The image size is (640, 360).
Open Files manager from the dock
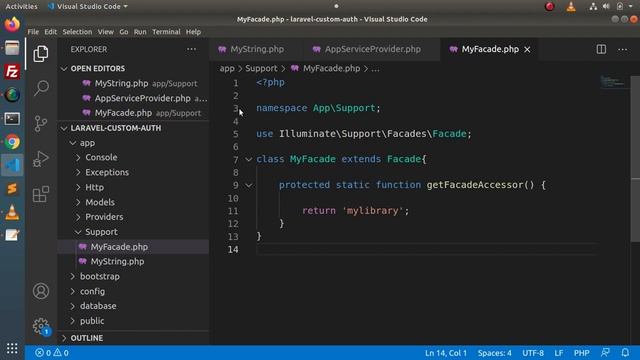(x=12, y=48)
